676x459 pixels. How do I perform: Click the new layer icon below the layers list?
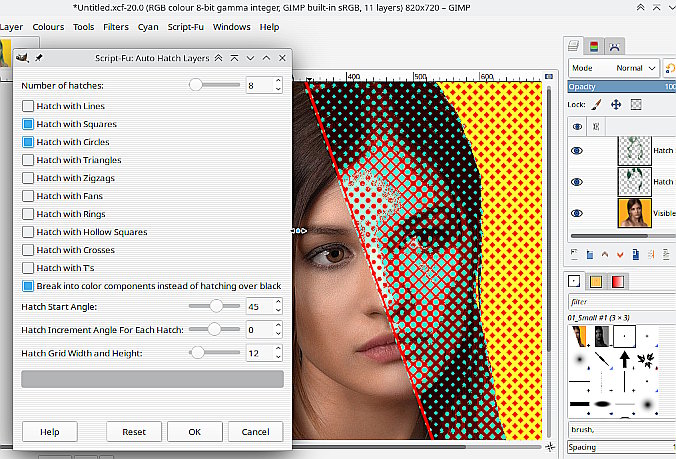(574, 254)
